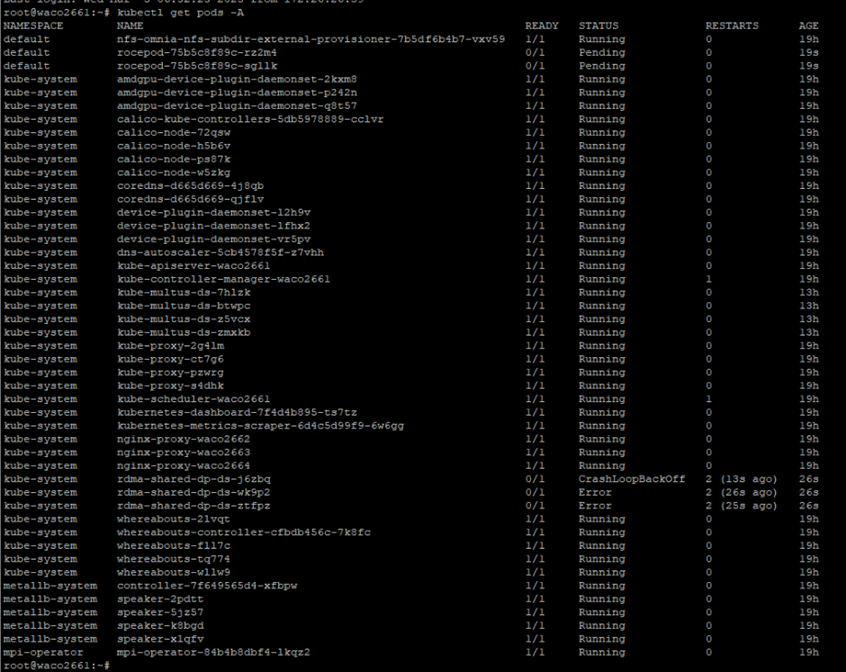Select calico-node-72qsw pod name
The height and width of the screenshot is (672, 846).
pos(174,132)
